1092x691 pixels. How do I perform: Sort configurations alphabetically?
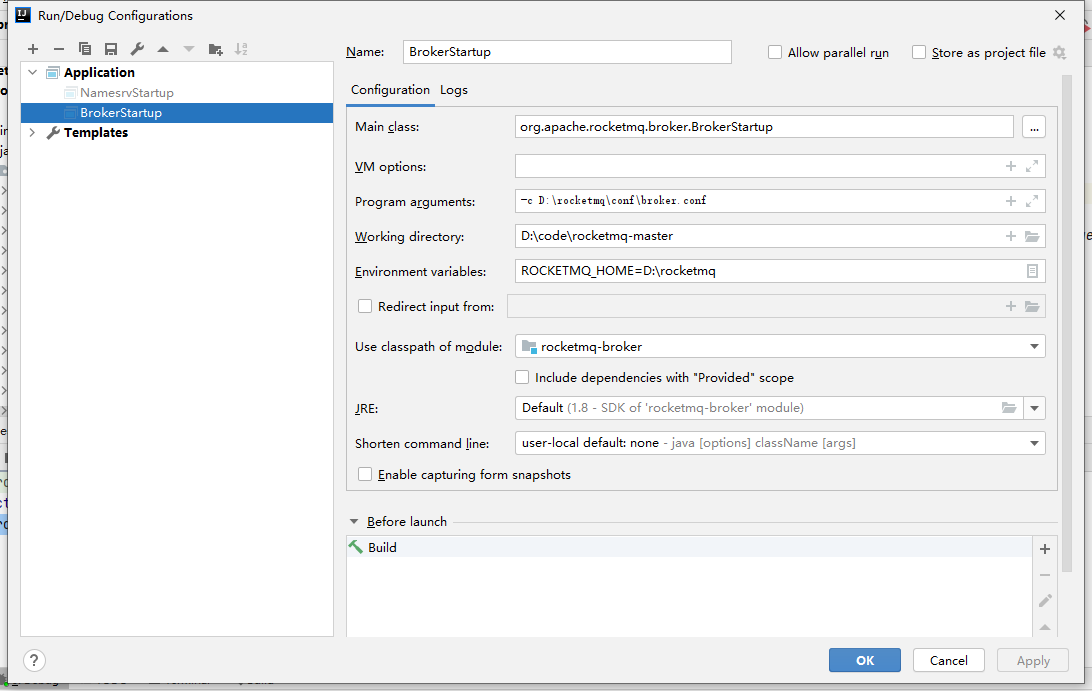click(x=241, y=49)
